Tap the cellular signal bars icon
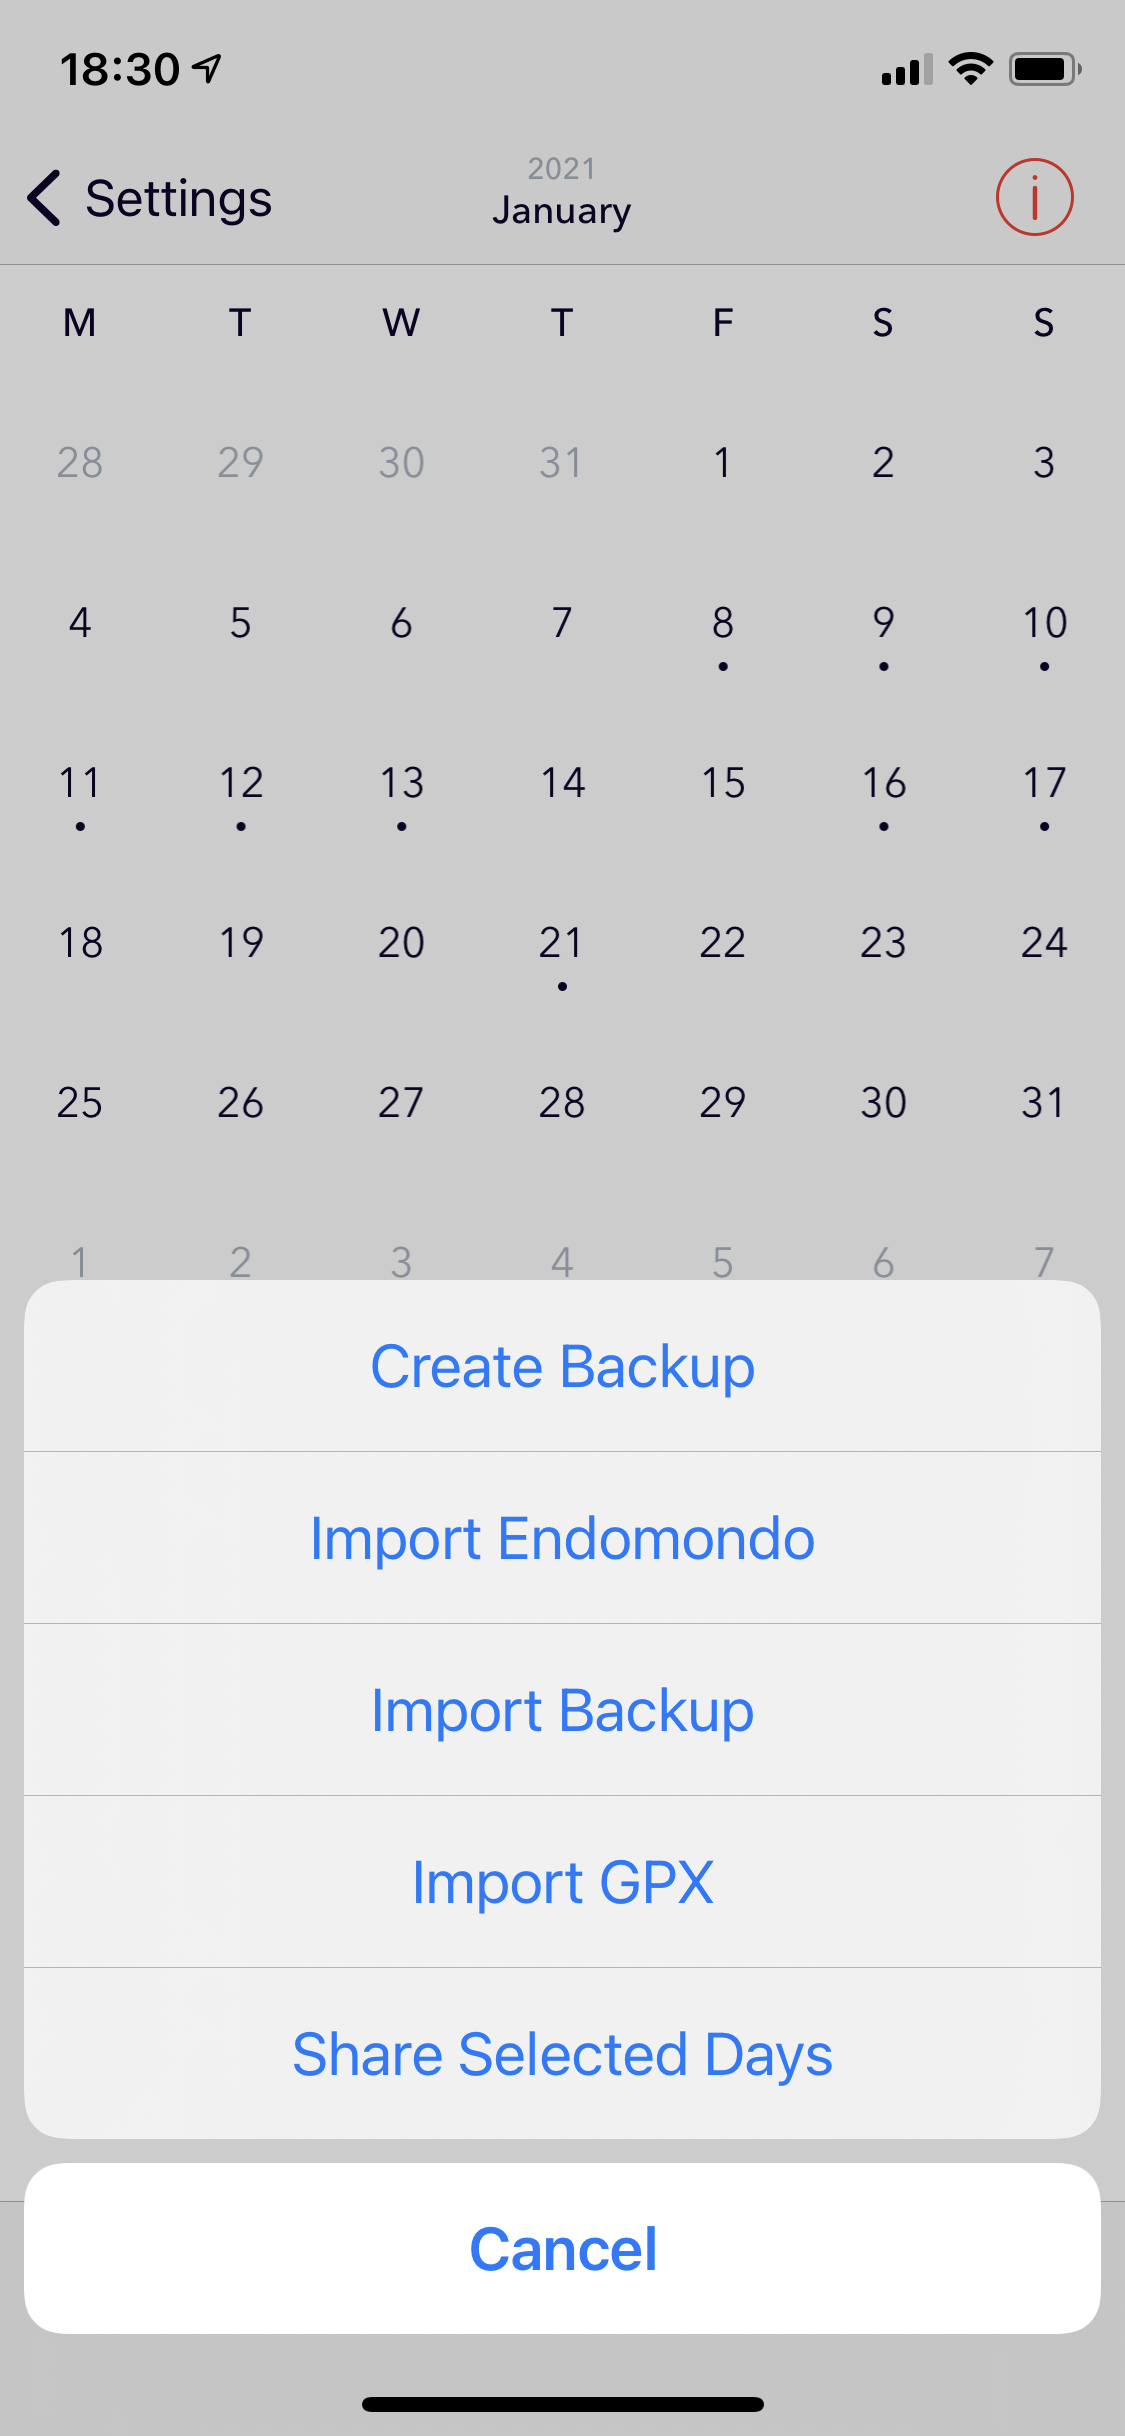1125x2436 pixels. click(x=906, y=70)
